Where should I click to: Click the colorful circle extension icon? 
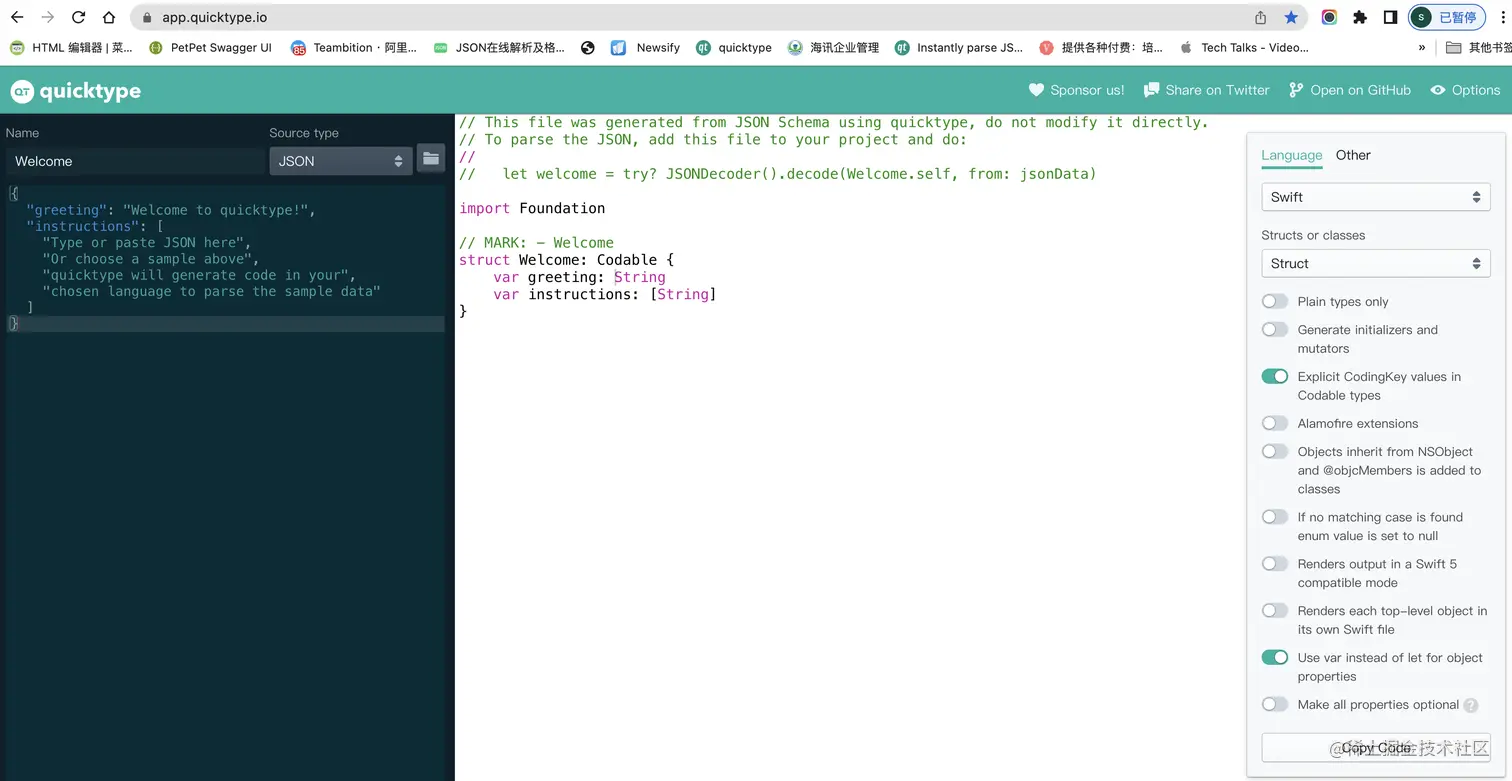click(1329, 17)
